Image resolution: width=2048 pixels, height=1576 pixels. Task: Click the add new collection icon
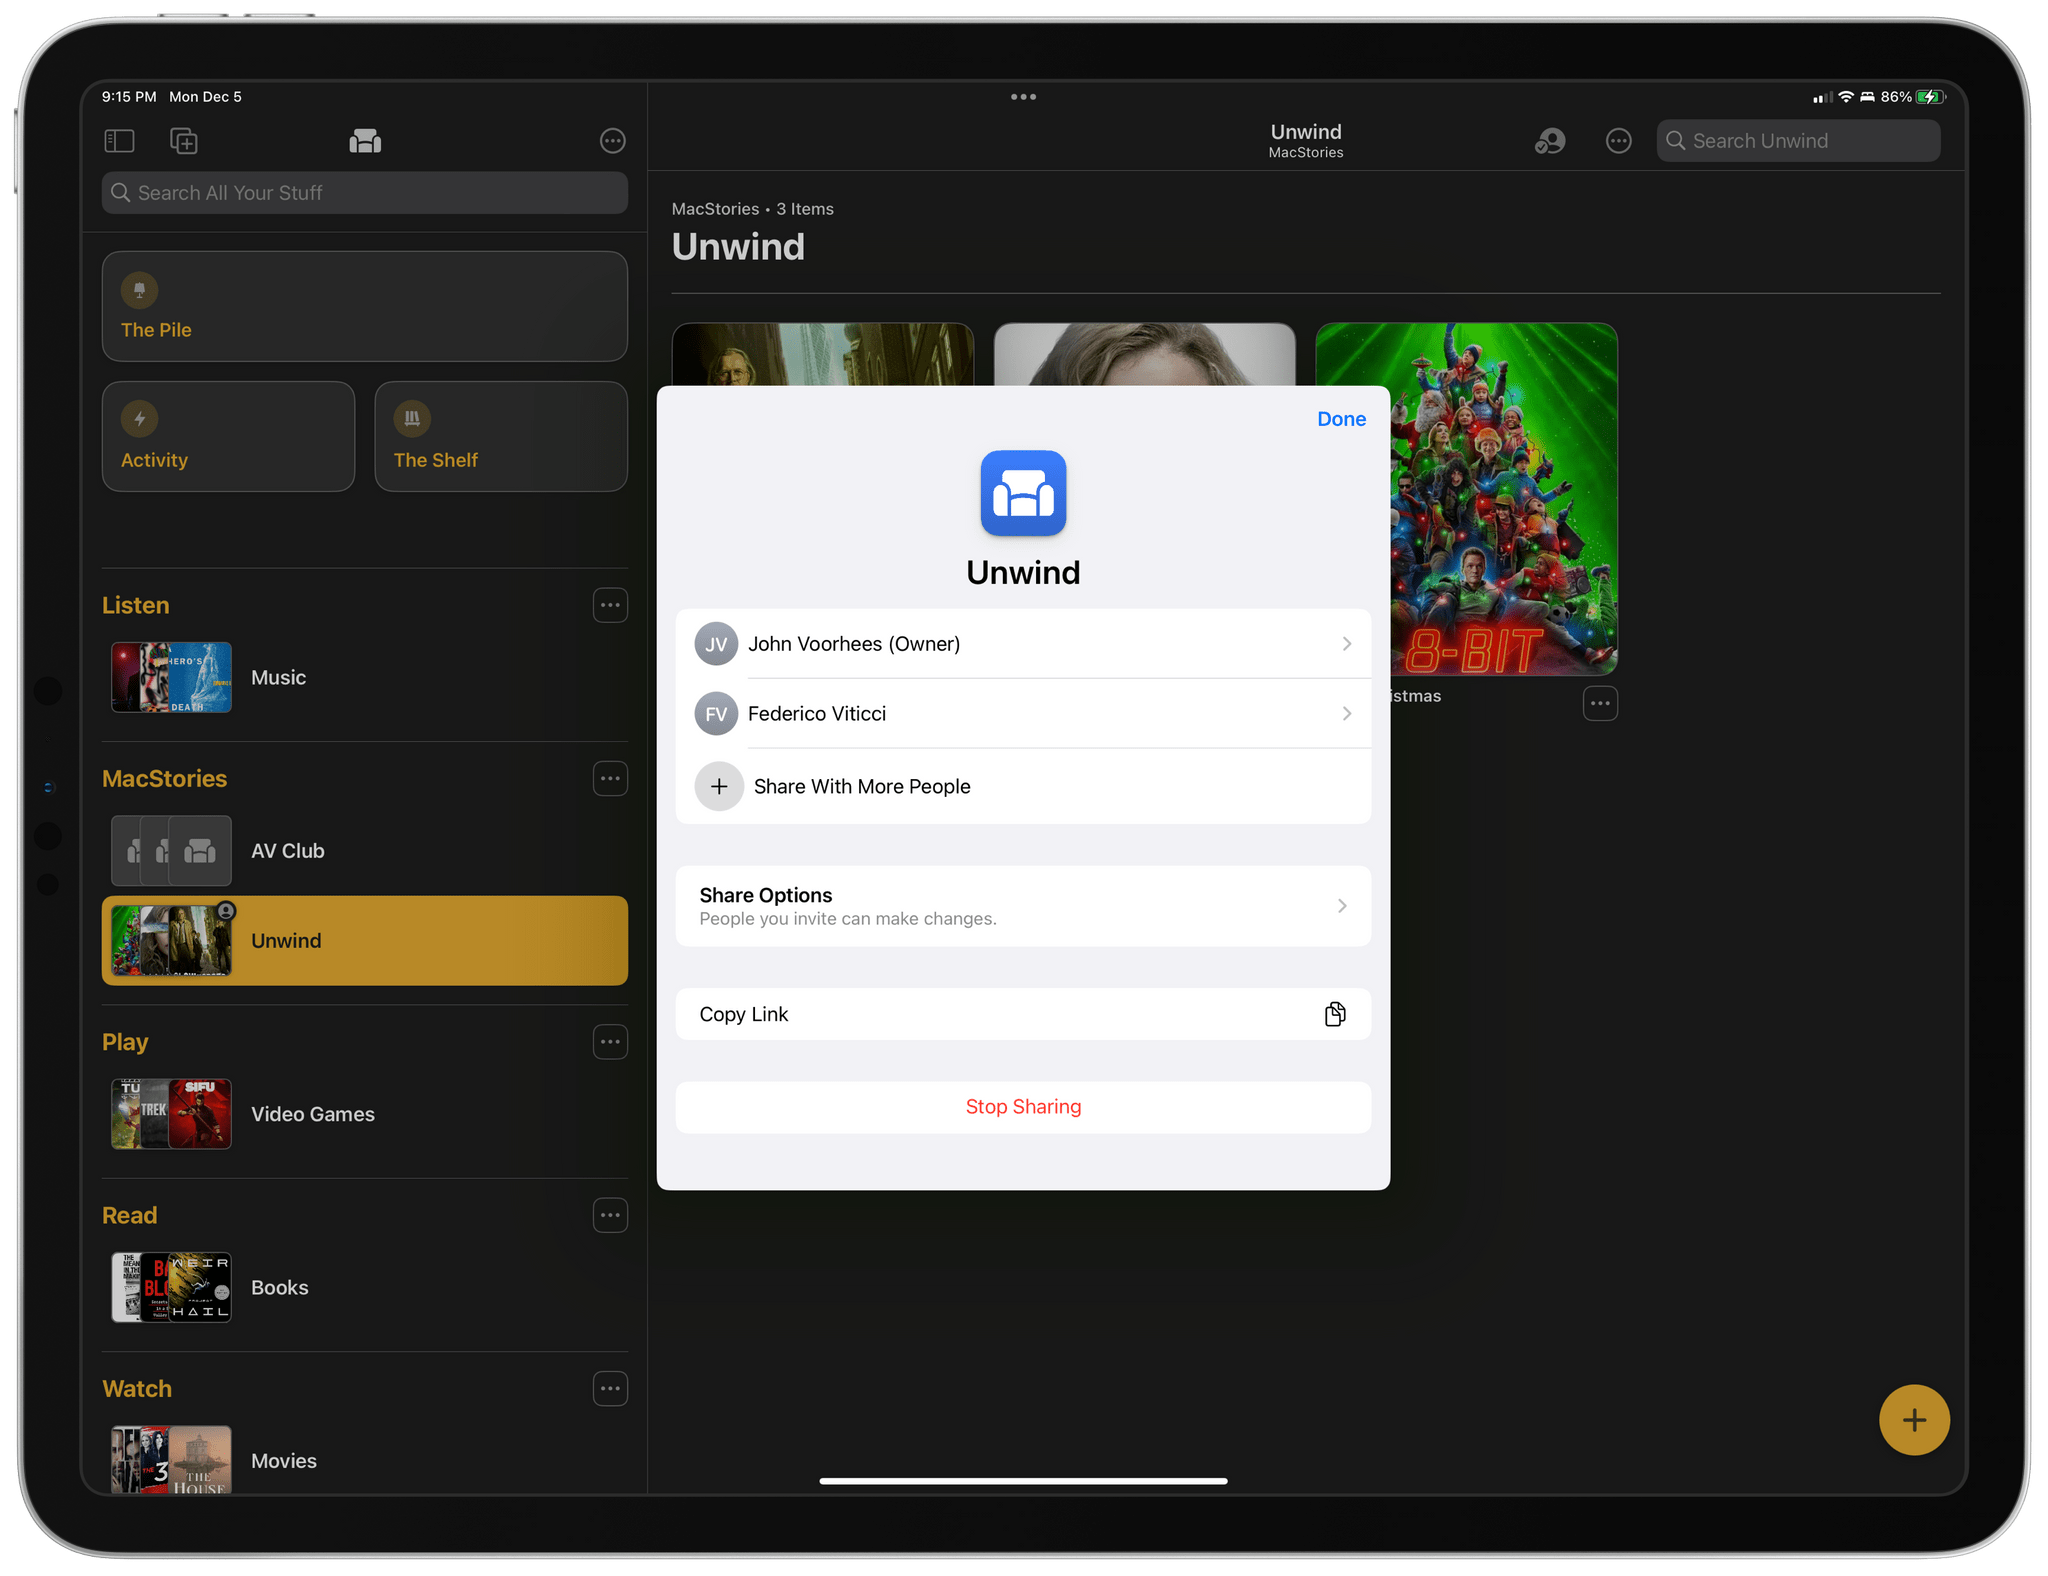[x=184, y=141]
